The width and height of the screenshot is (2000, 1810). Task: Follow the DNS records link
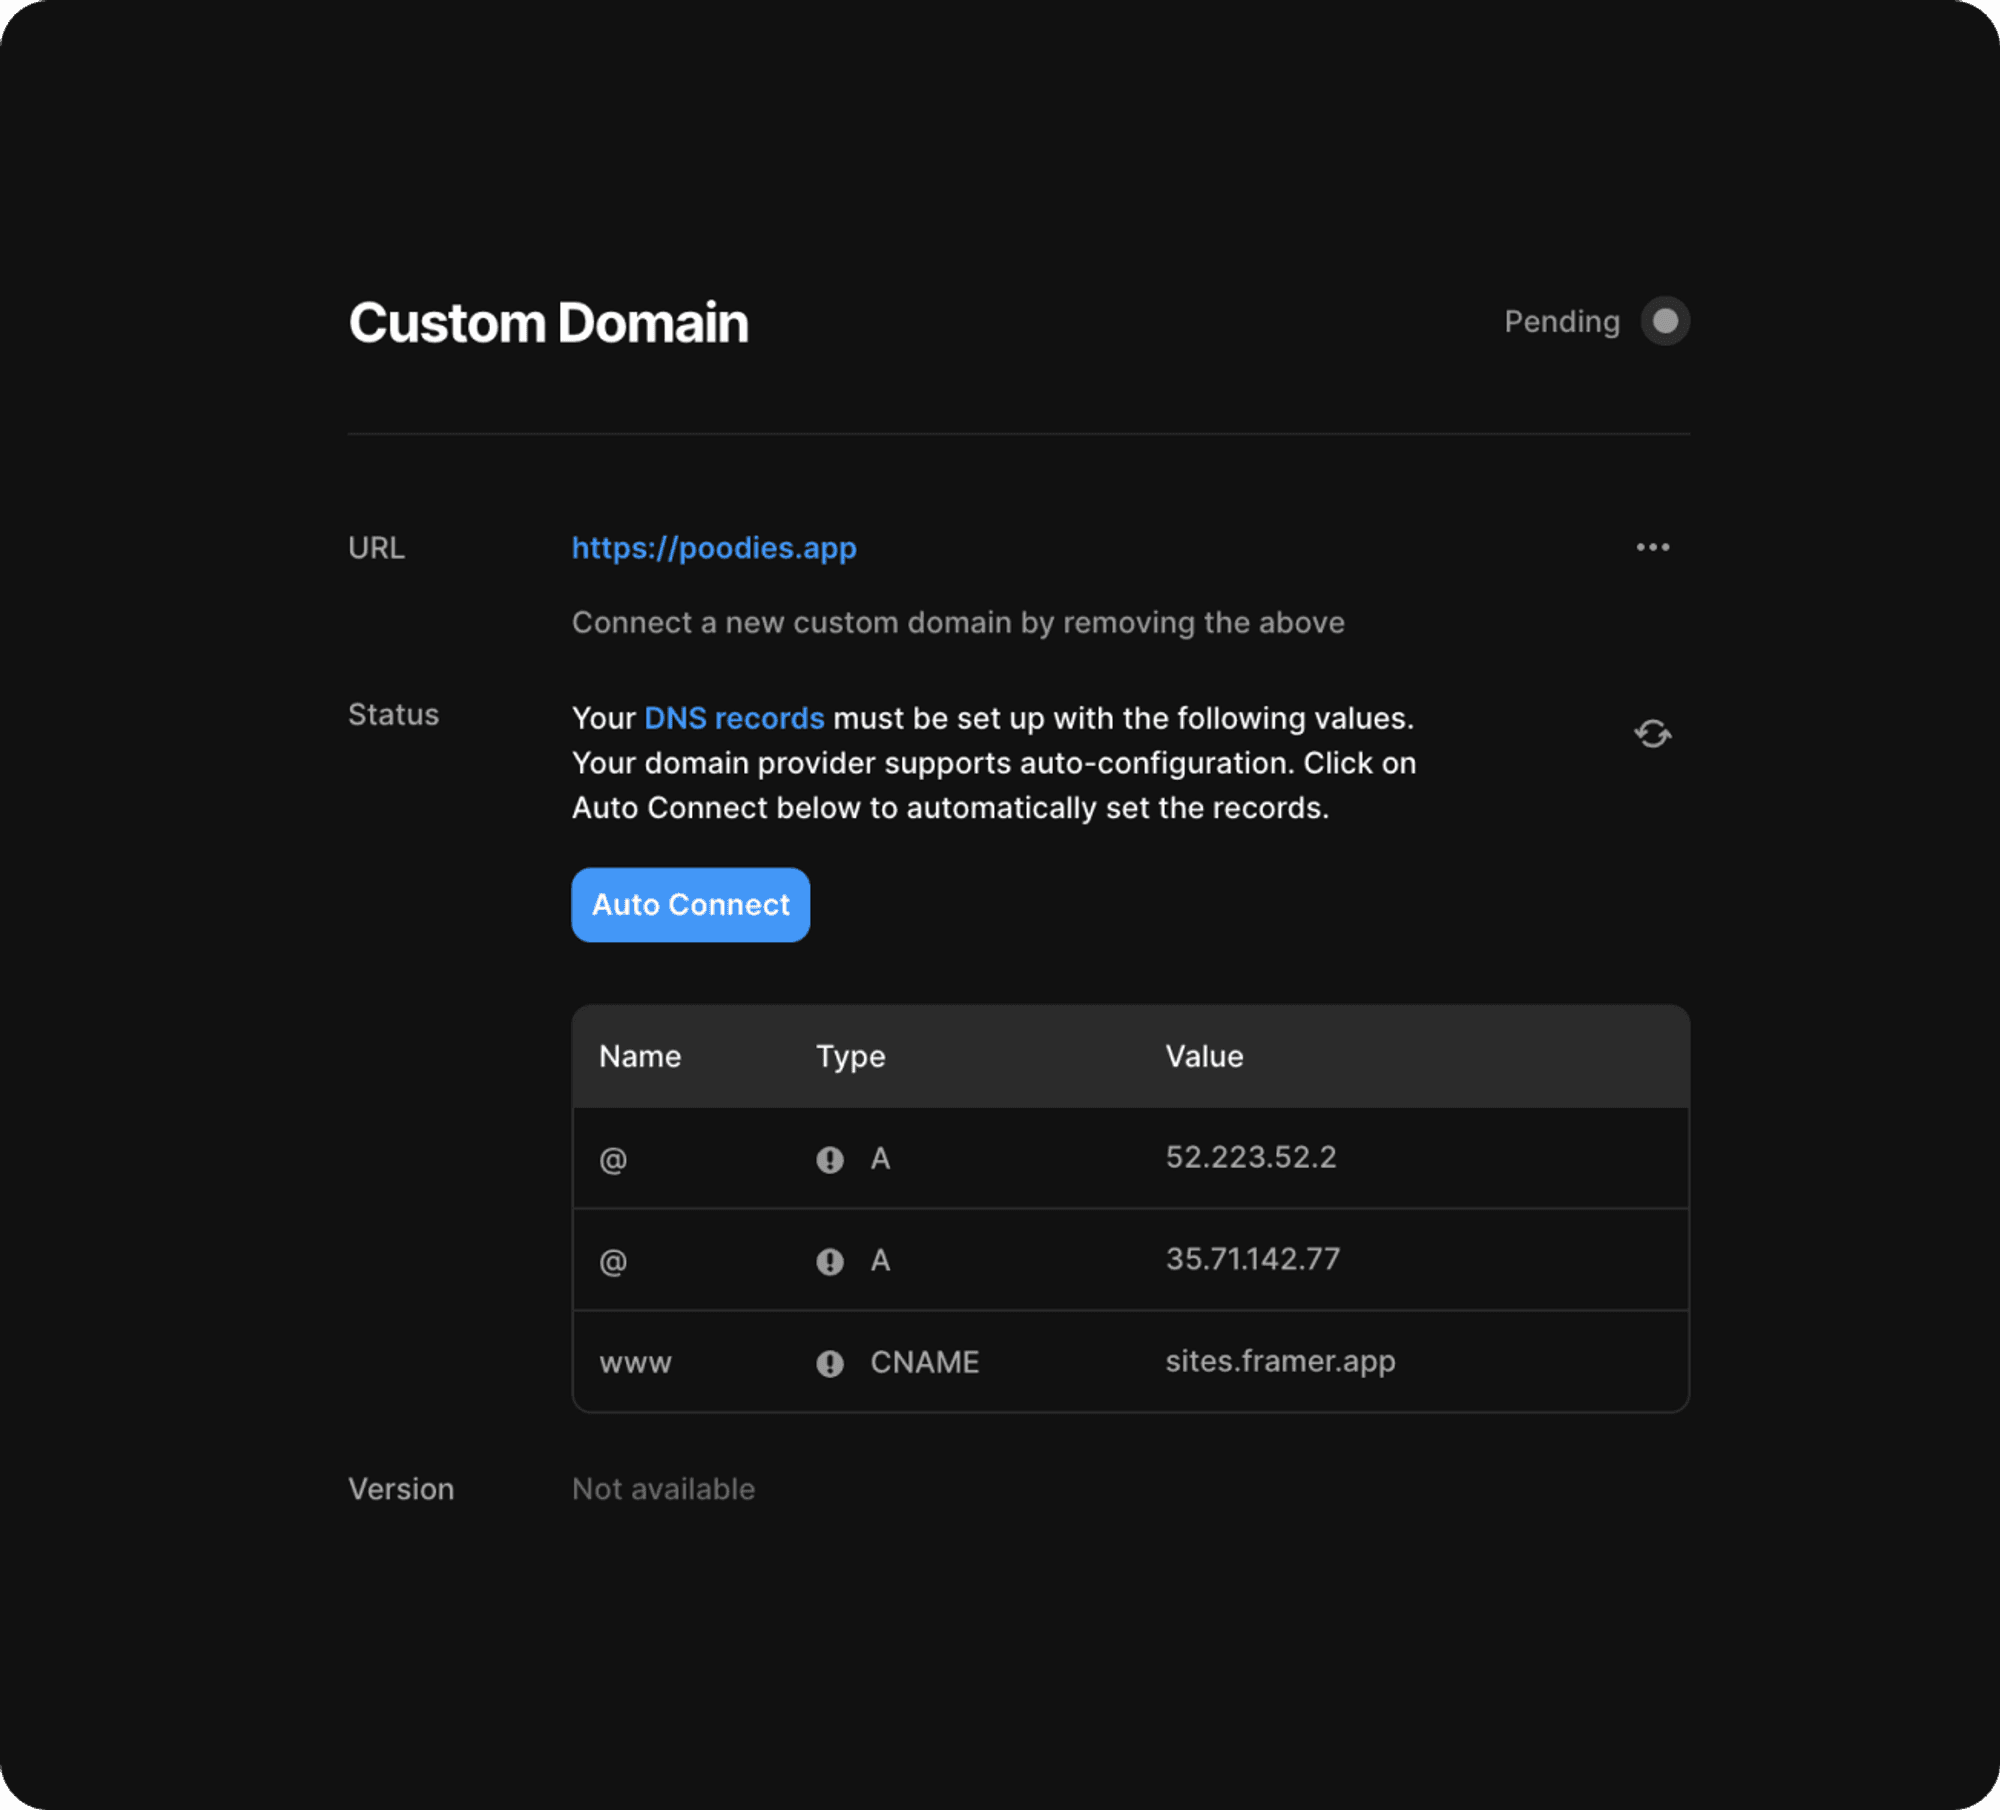734,718
